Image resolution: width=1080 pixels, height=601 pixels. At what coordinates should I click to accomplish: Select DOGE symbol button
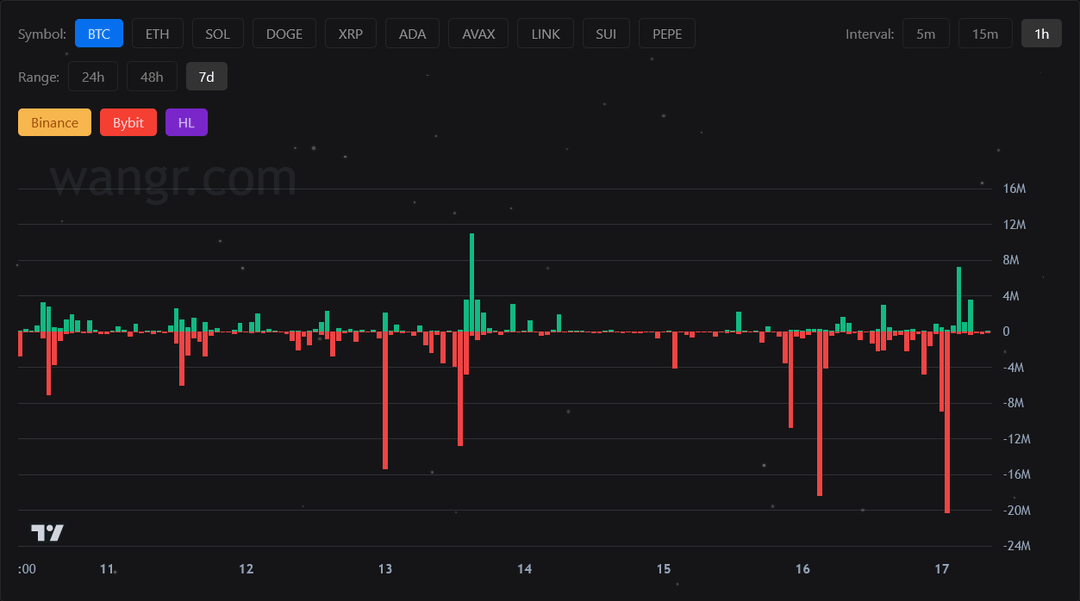(284, 34)
